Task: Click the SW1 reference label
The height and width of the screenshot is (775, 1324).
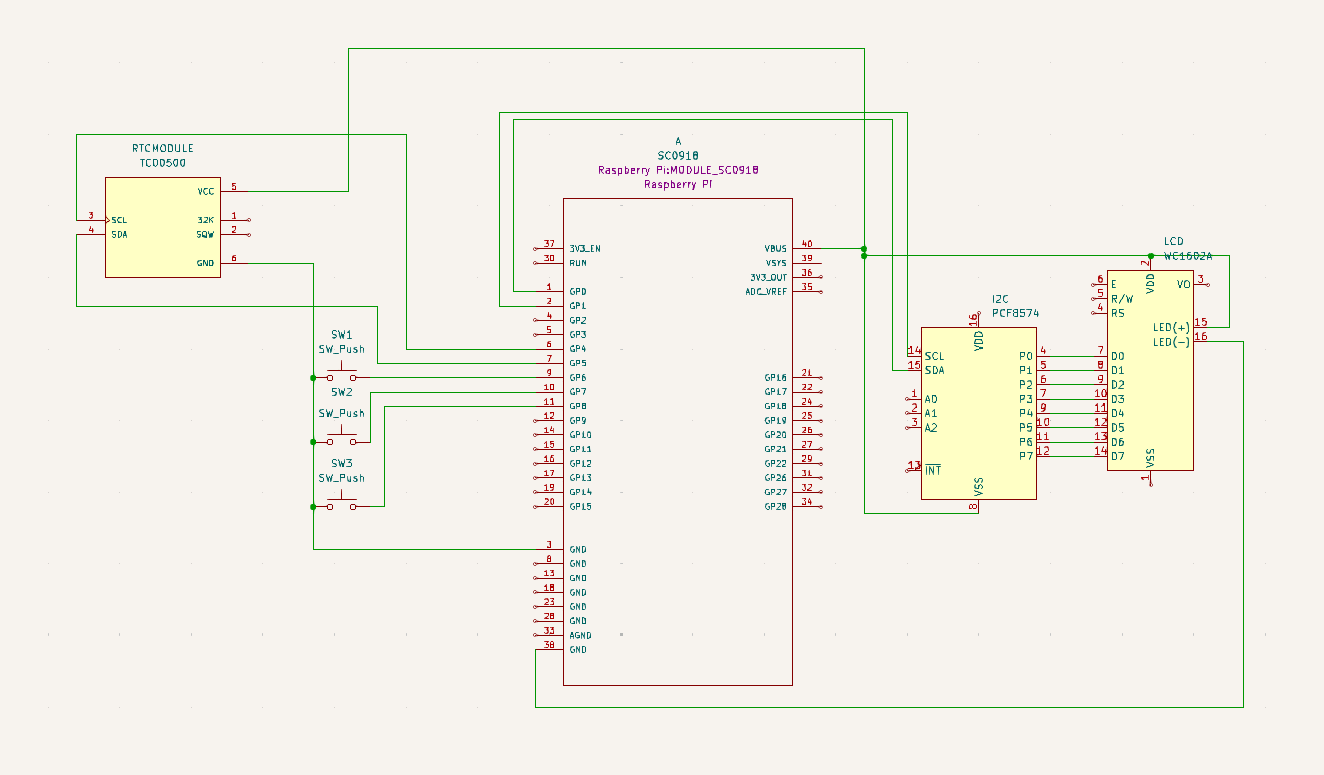Action: pyautogui.click(x=341, y=335)
